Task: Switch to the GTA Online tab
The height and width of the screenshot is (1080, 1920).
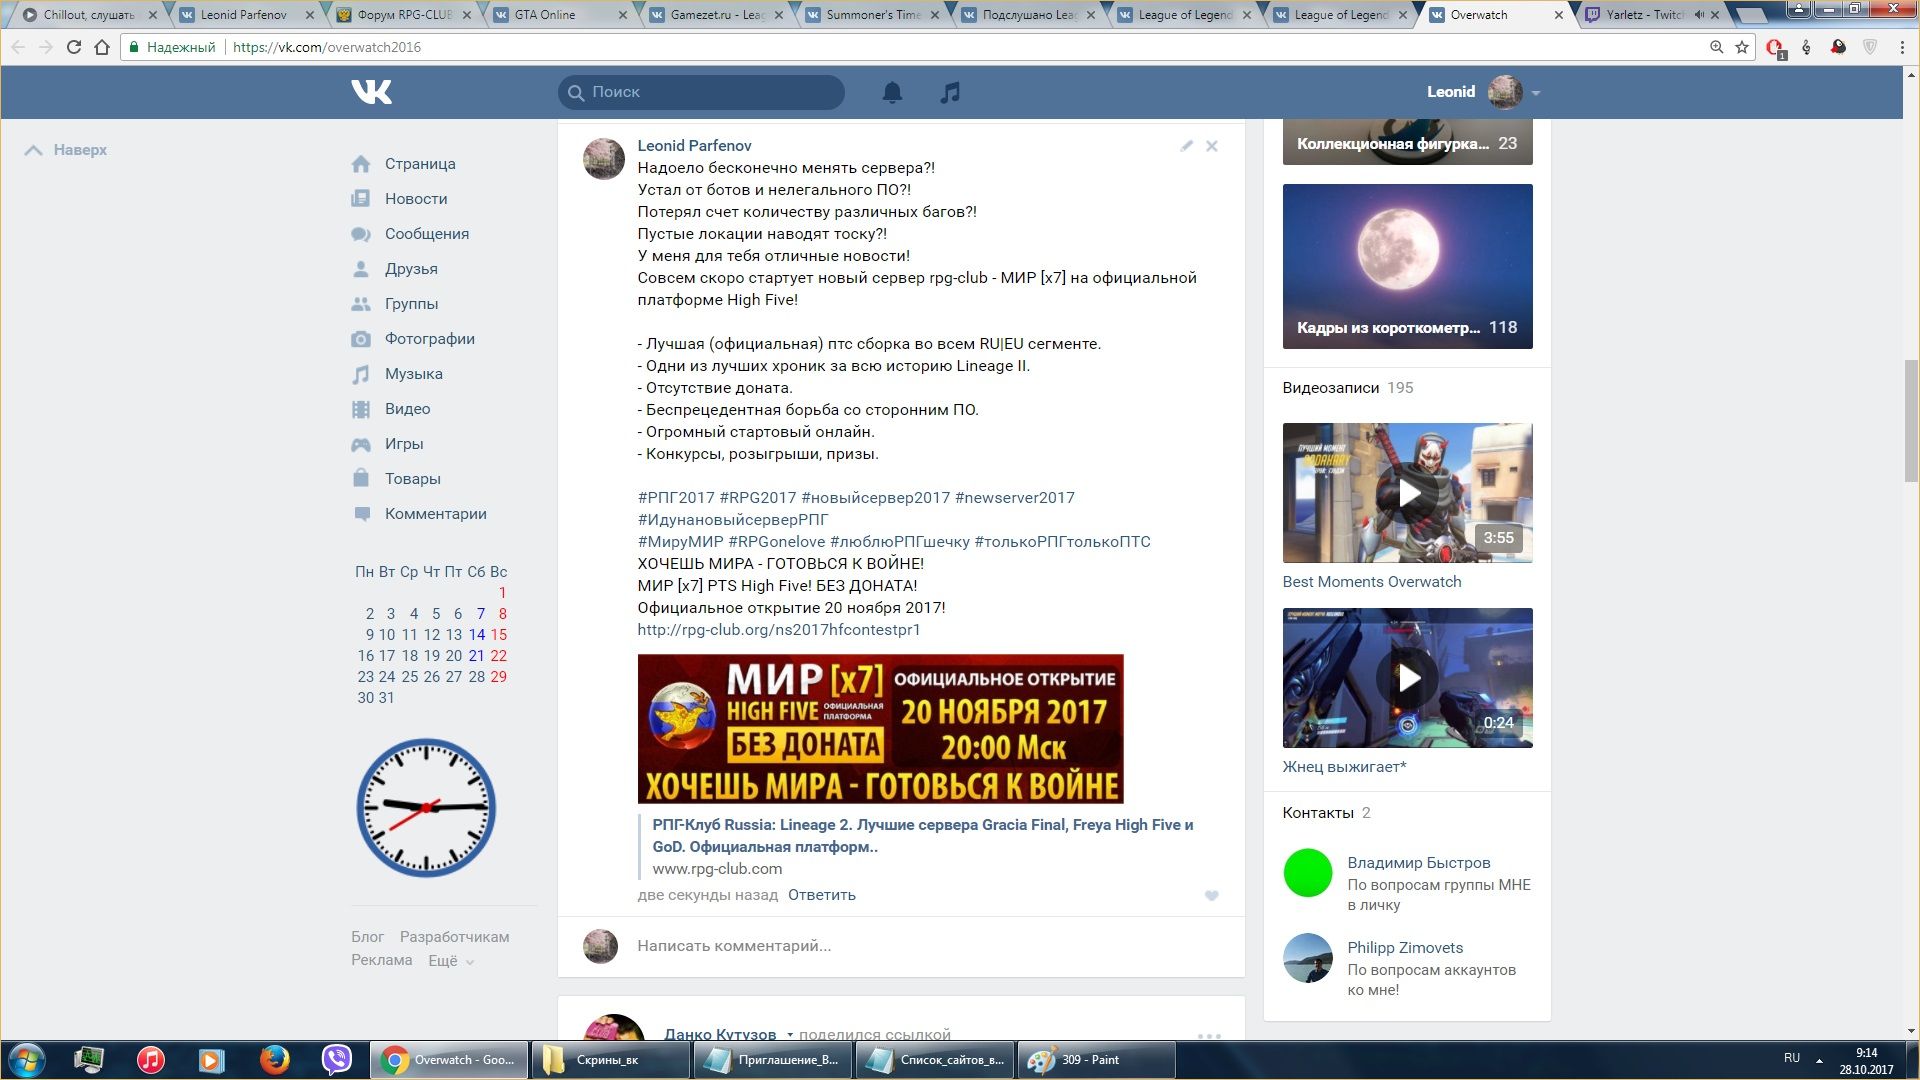Action: 545,15
